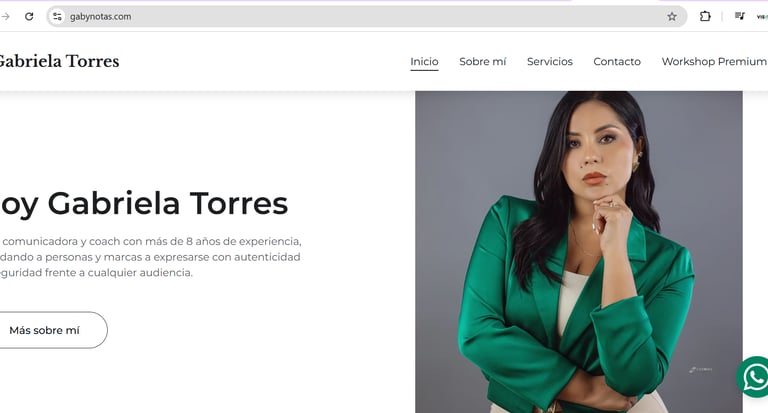
Task: Click the comunicadora y coach paragraph text
Action: pyautogui.click(x=150, y=257)
